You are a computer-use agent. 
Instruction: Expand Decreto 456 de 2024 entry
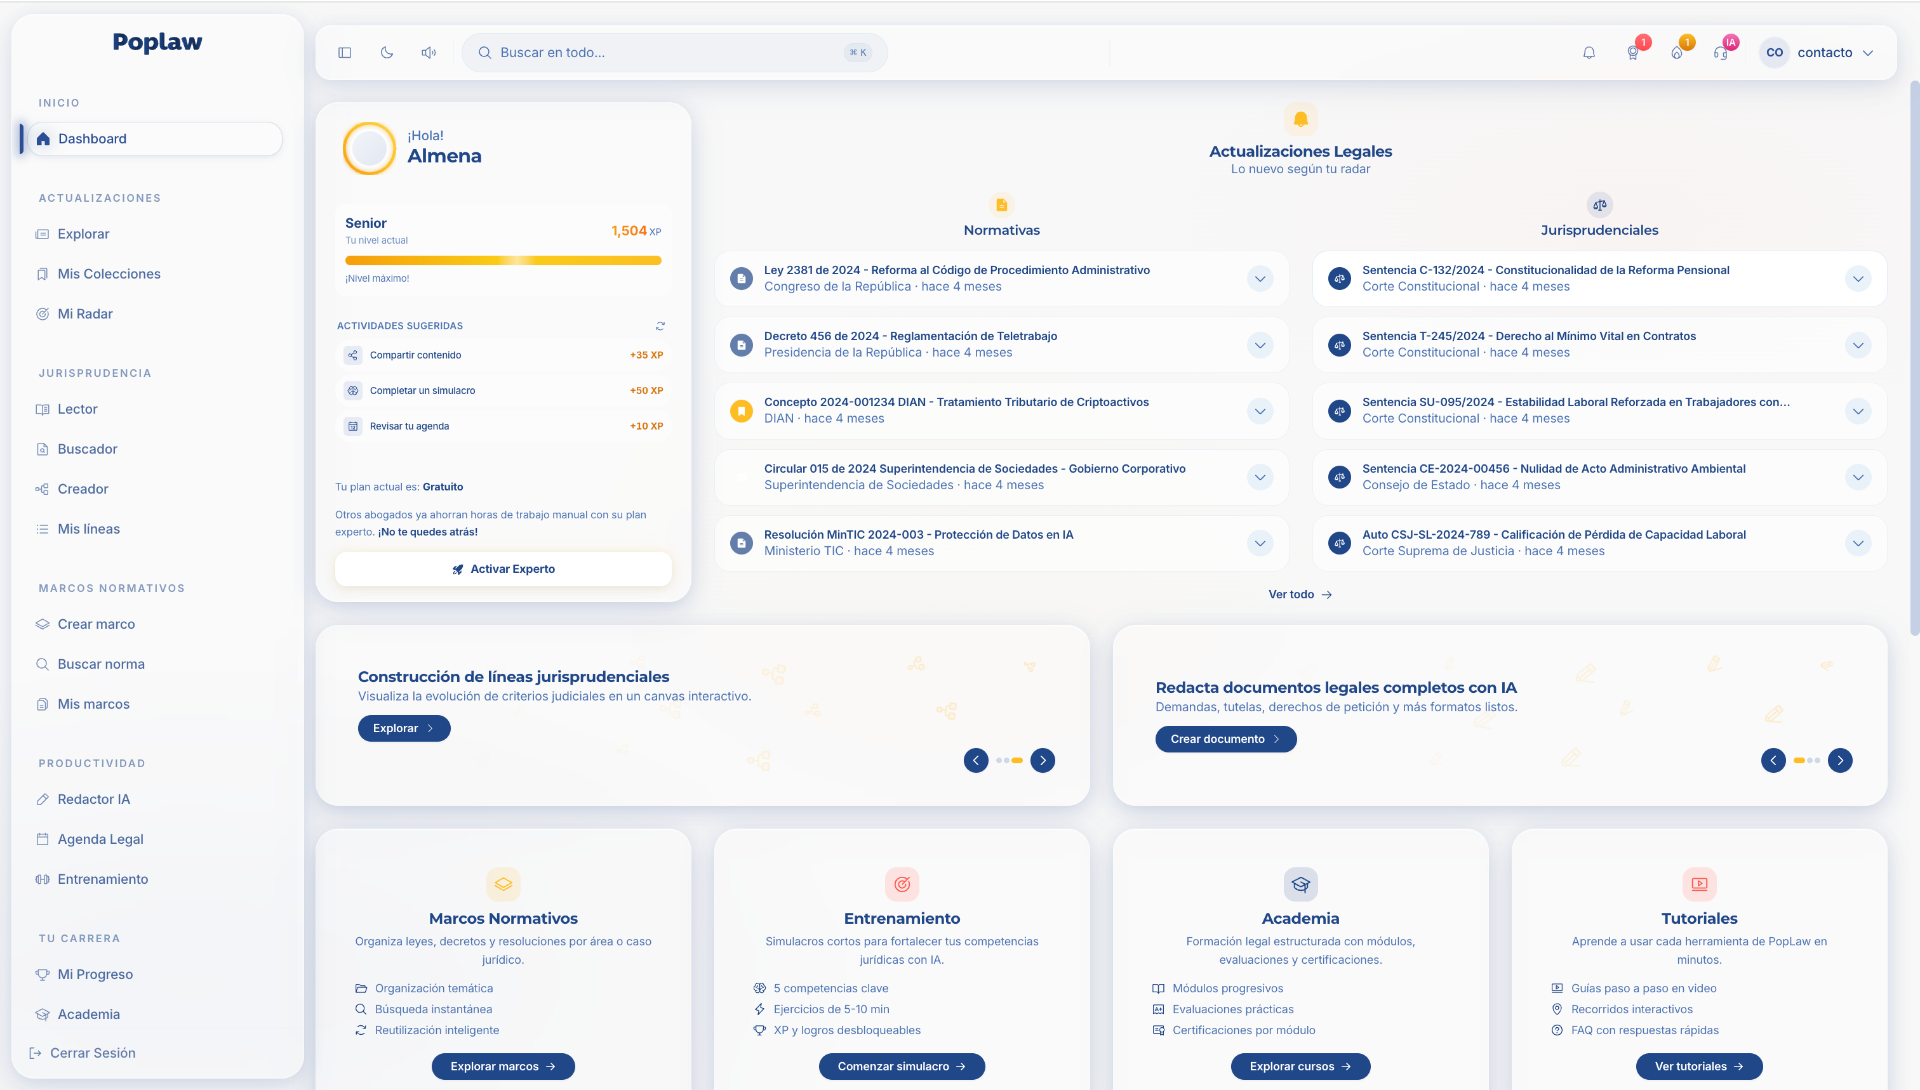click(1260, 345)
